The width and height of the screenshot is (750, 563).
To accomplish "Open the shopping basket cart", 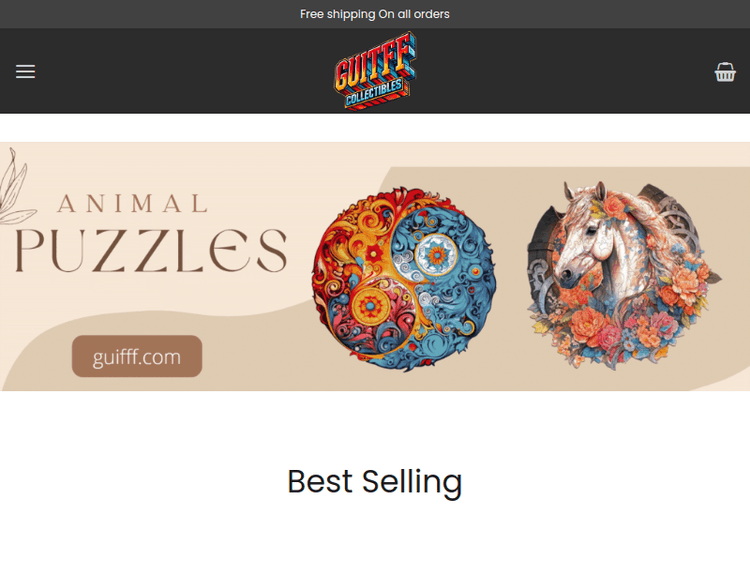I will point(725,72).
